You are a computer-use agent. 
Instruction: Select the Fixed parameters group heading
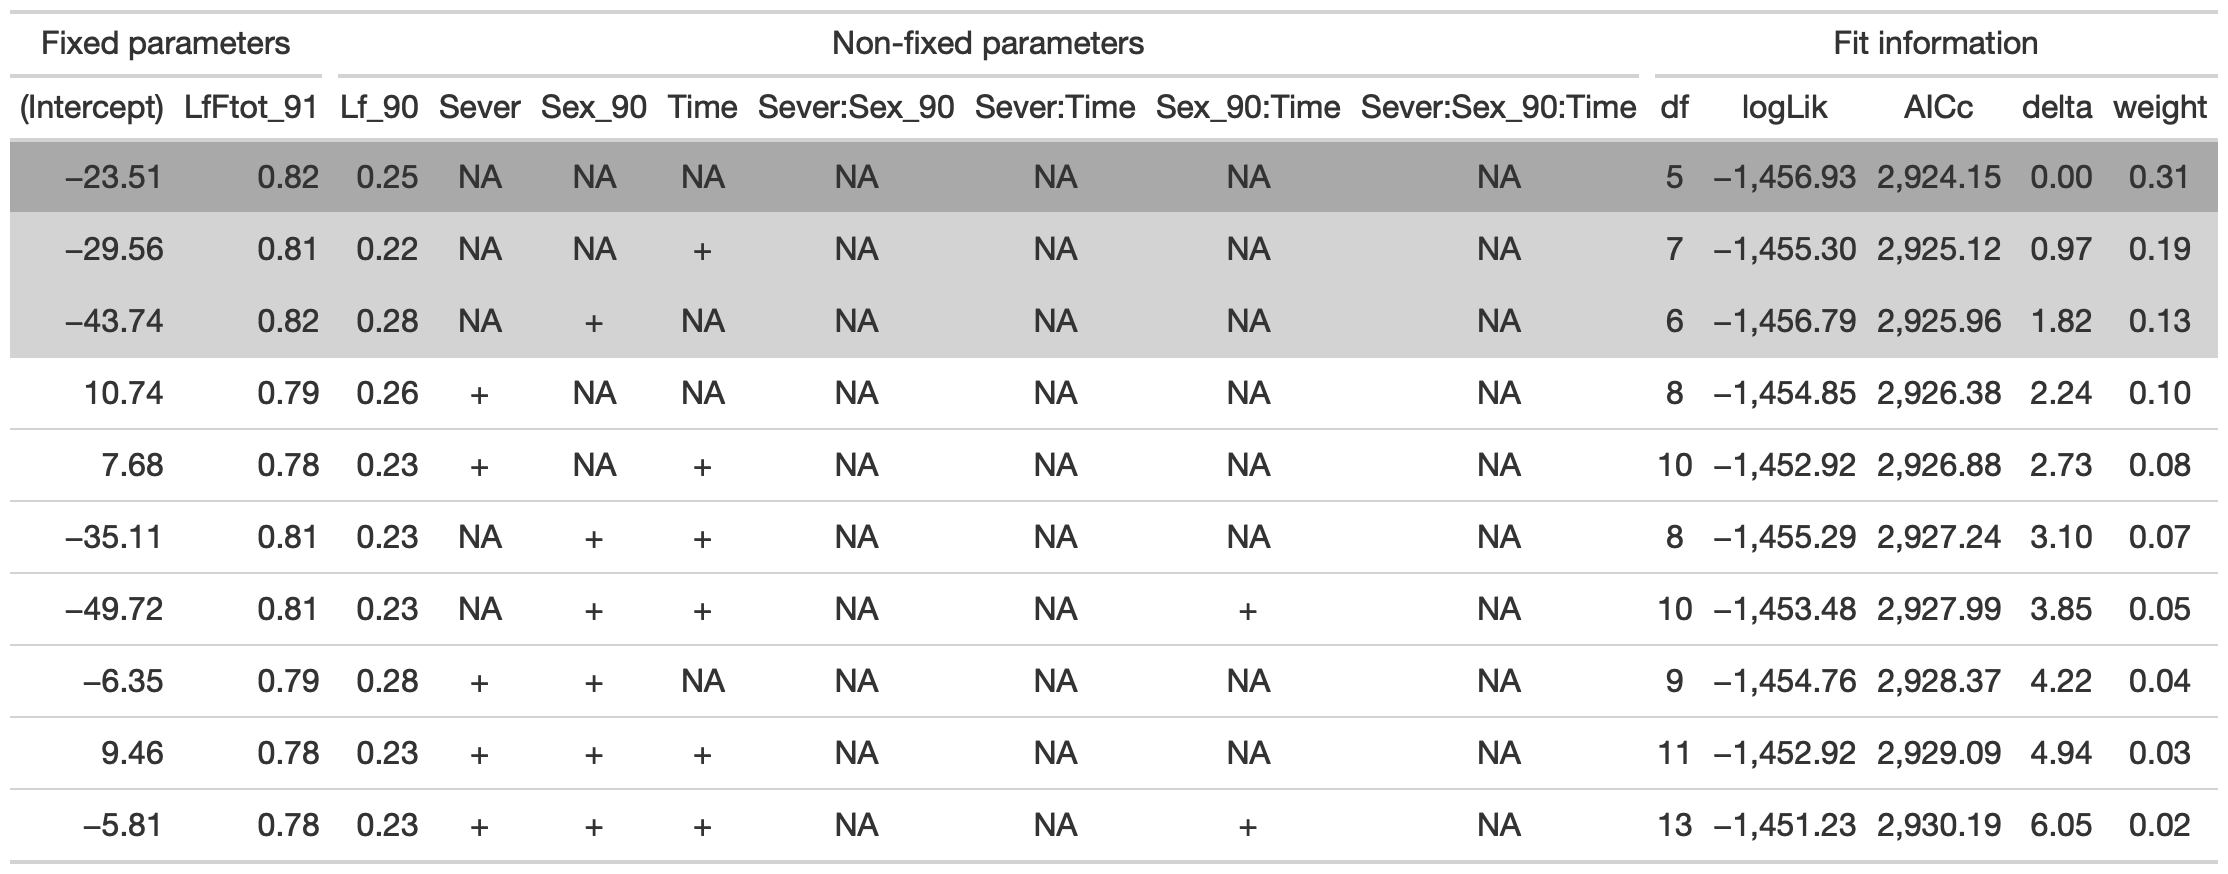(x=166, y=44)
